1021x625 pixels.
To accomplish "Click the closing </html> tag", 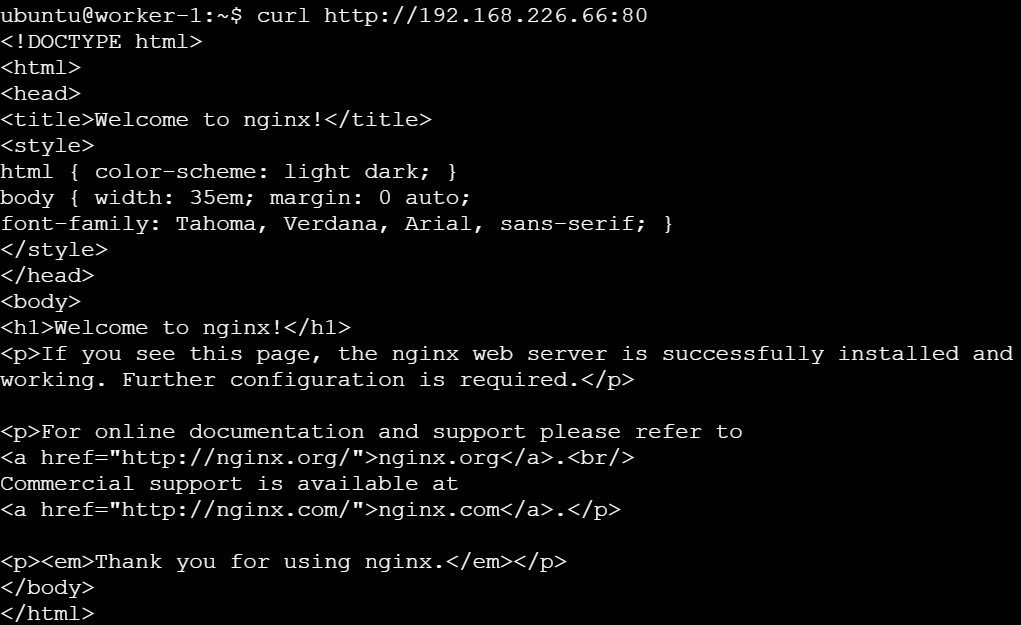I will 48,615.
